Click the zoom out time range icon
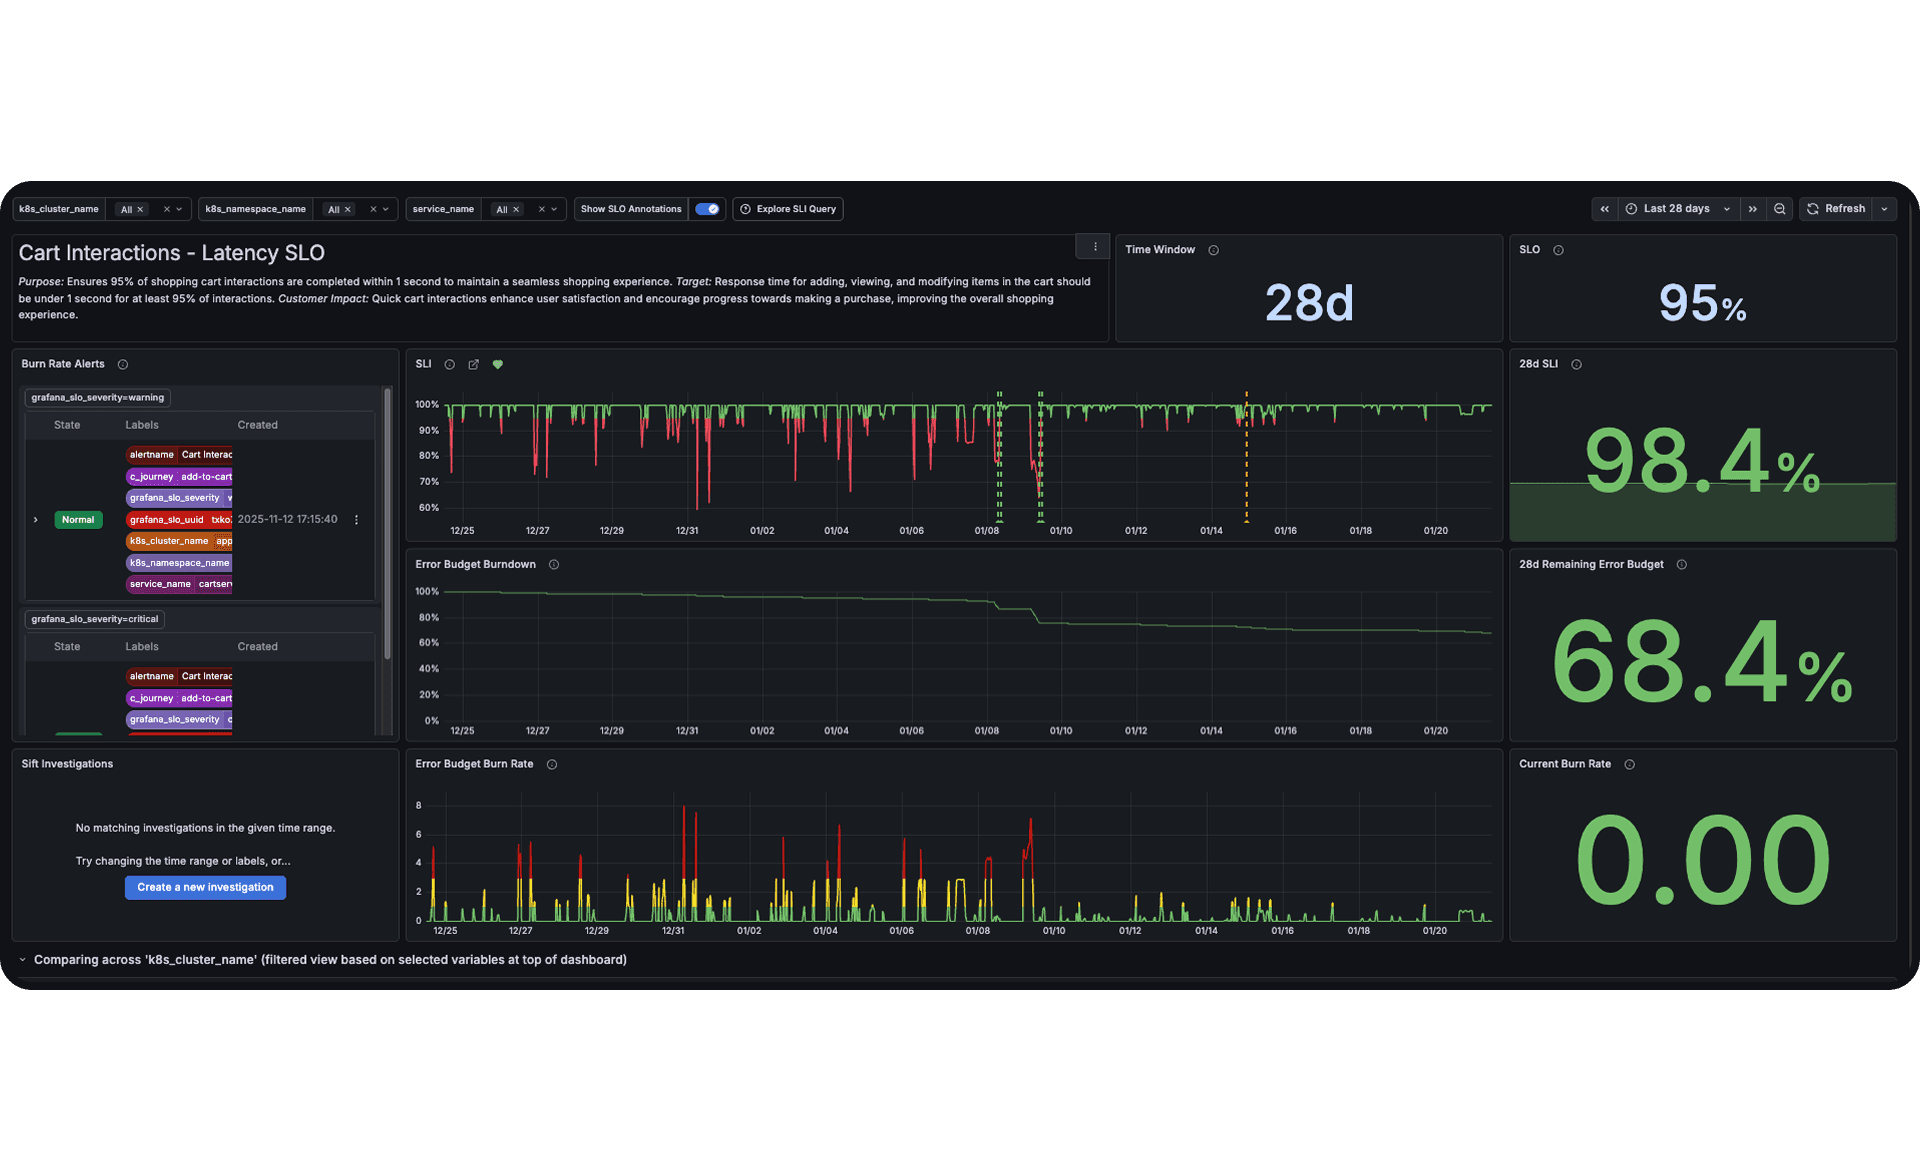1920x1170 pixels. click(x=1779, y=209)
